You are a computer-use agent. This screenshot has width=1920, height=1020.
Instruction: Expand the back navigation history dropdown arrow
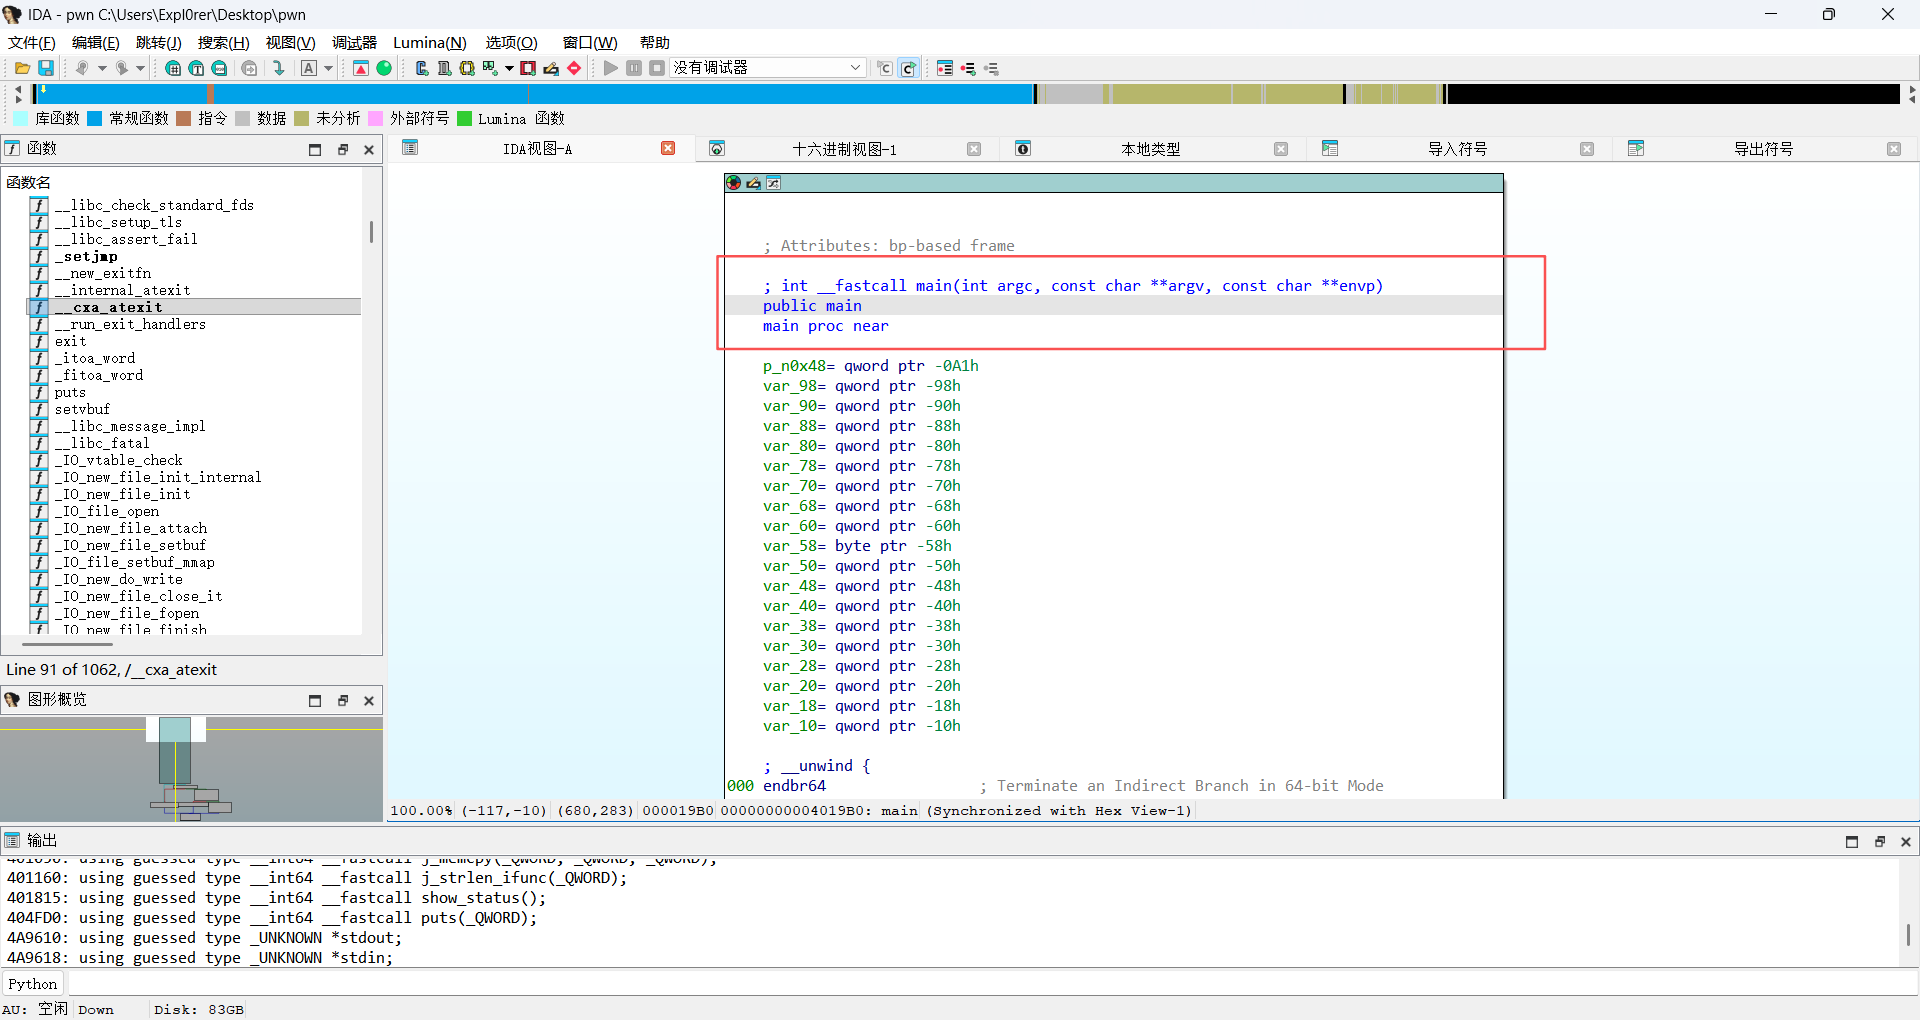pyautogui.click(x=102, y=68)
